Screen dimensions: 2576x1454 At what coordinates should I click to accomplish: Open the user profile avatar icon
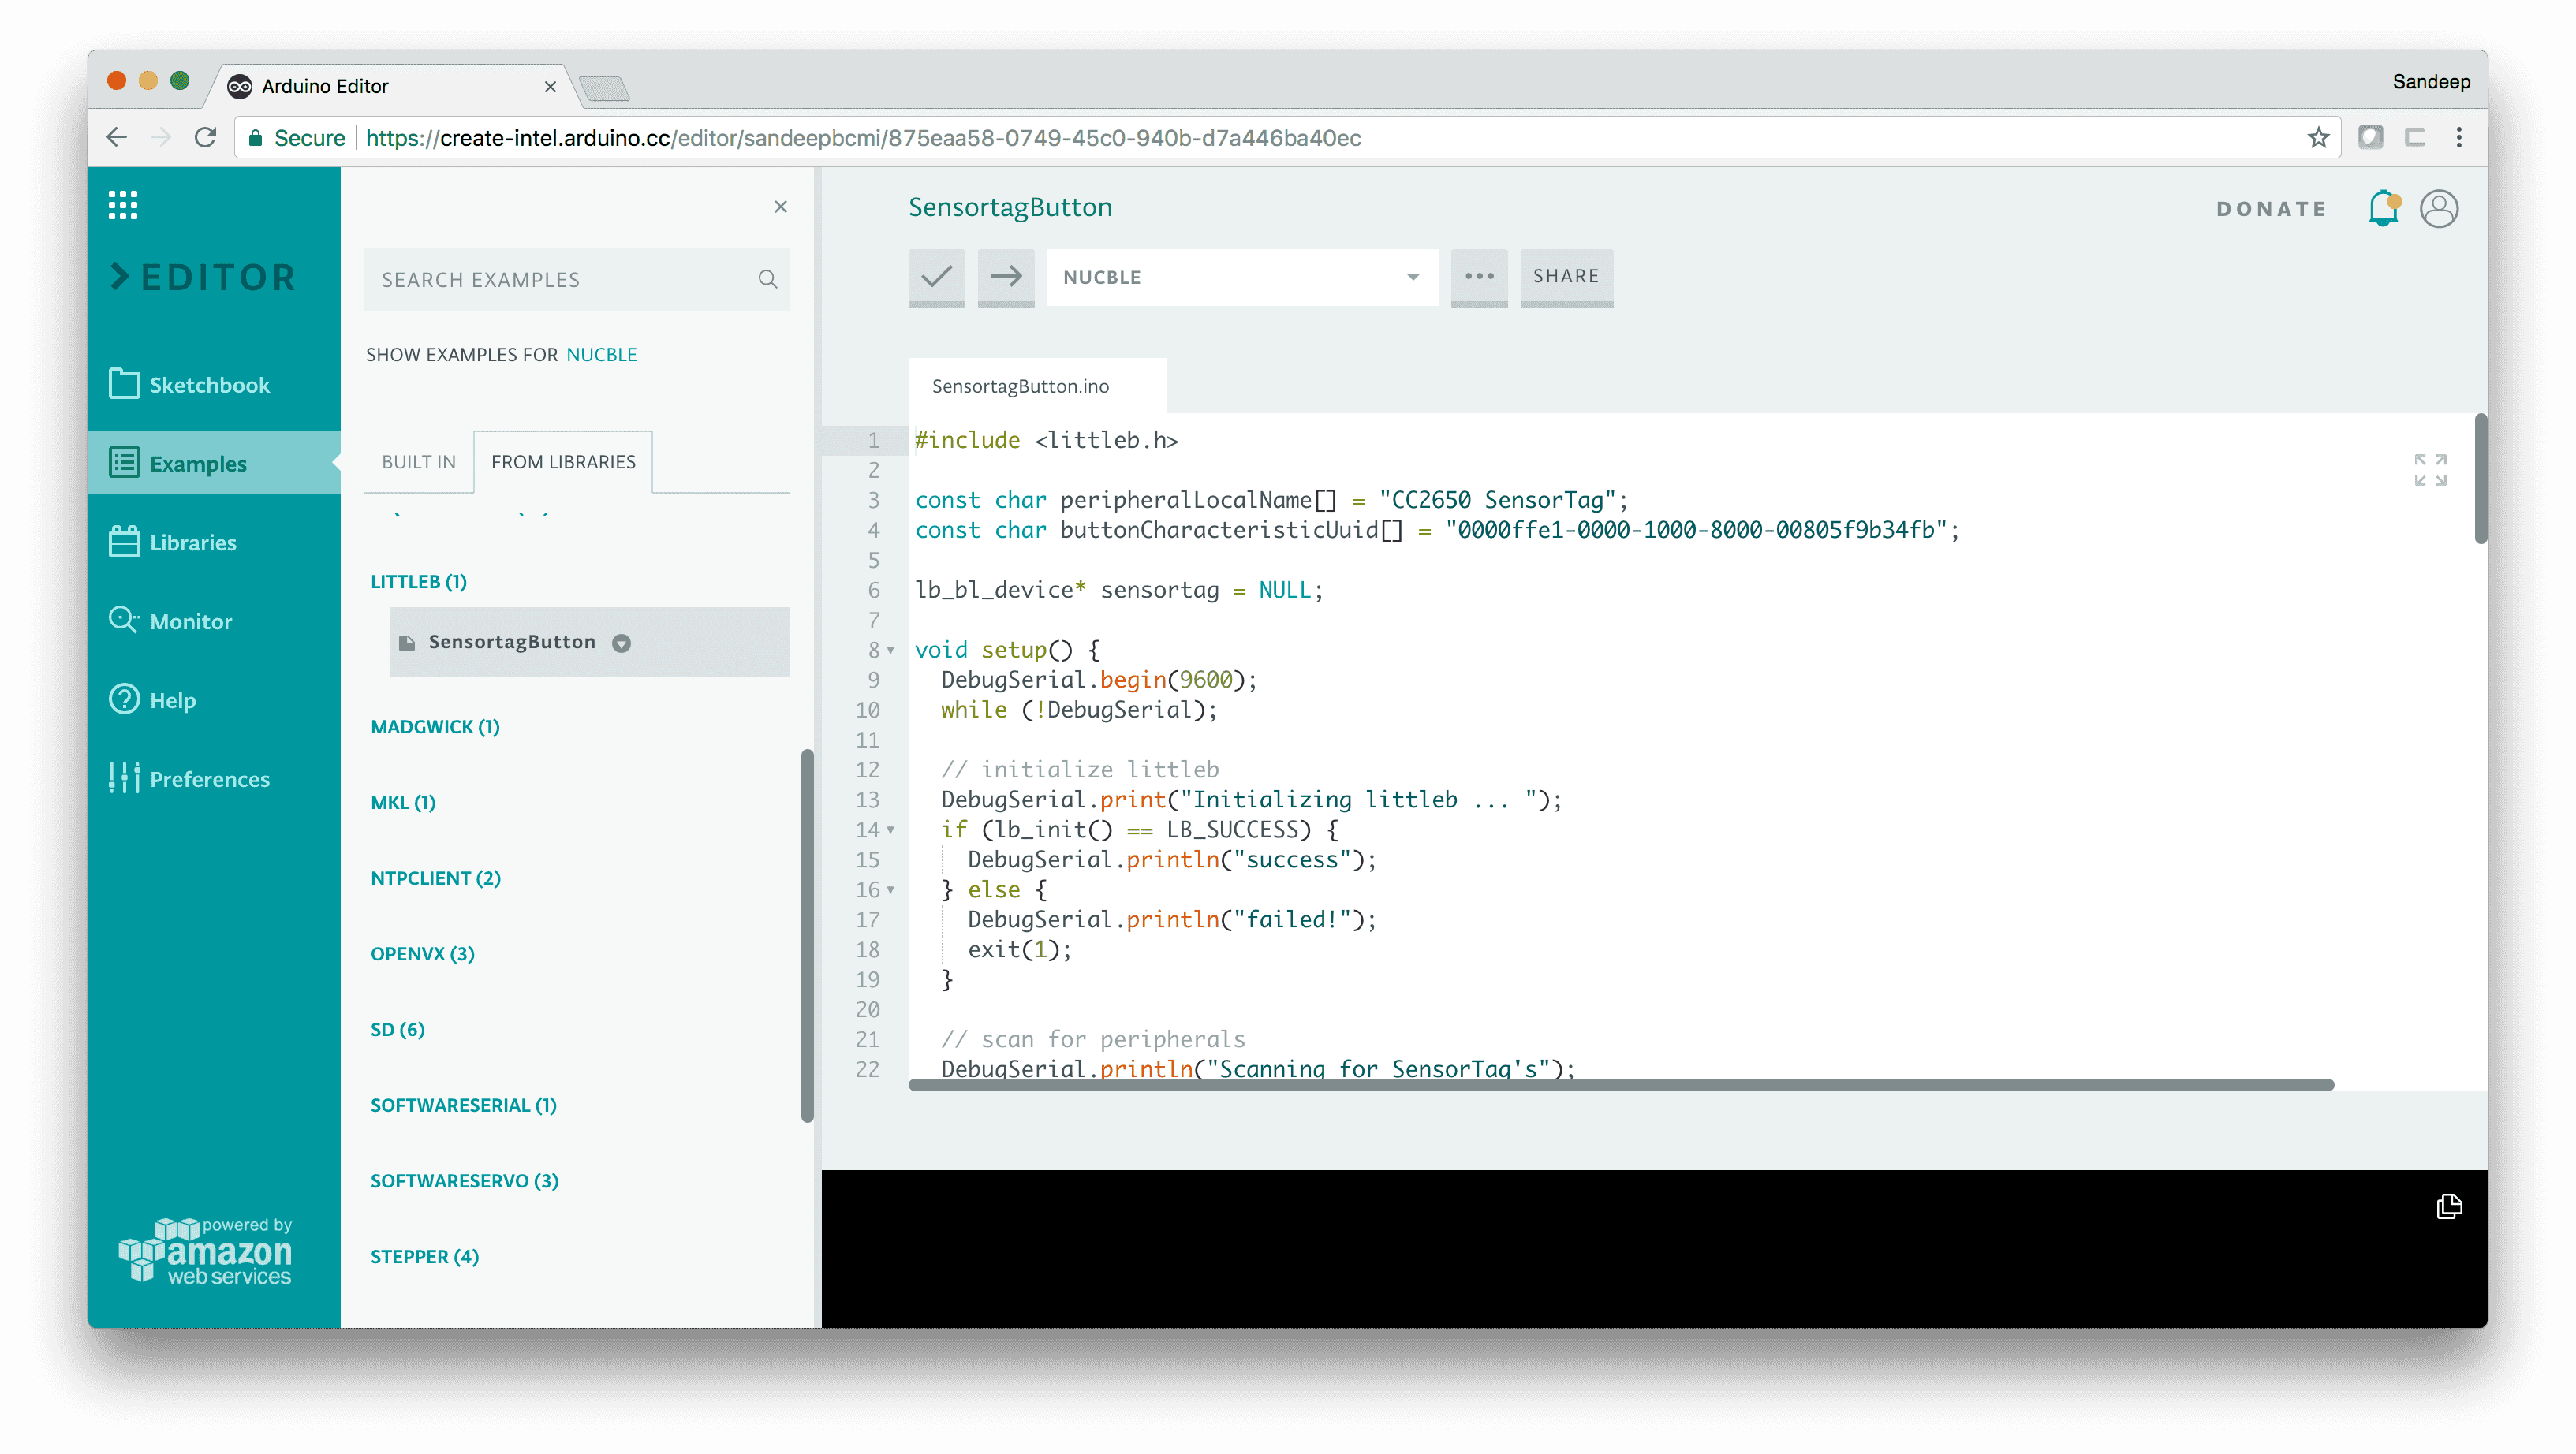2439,208
